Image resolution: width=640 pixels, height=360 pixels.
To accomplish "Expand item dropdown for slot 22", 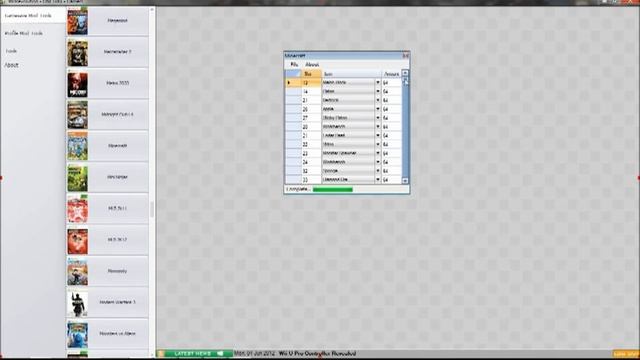I will (378, 144).
